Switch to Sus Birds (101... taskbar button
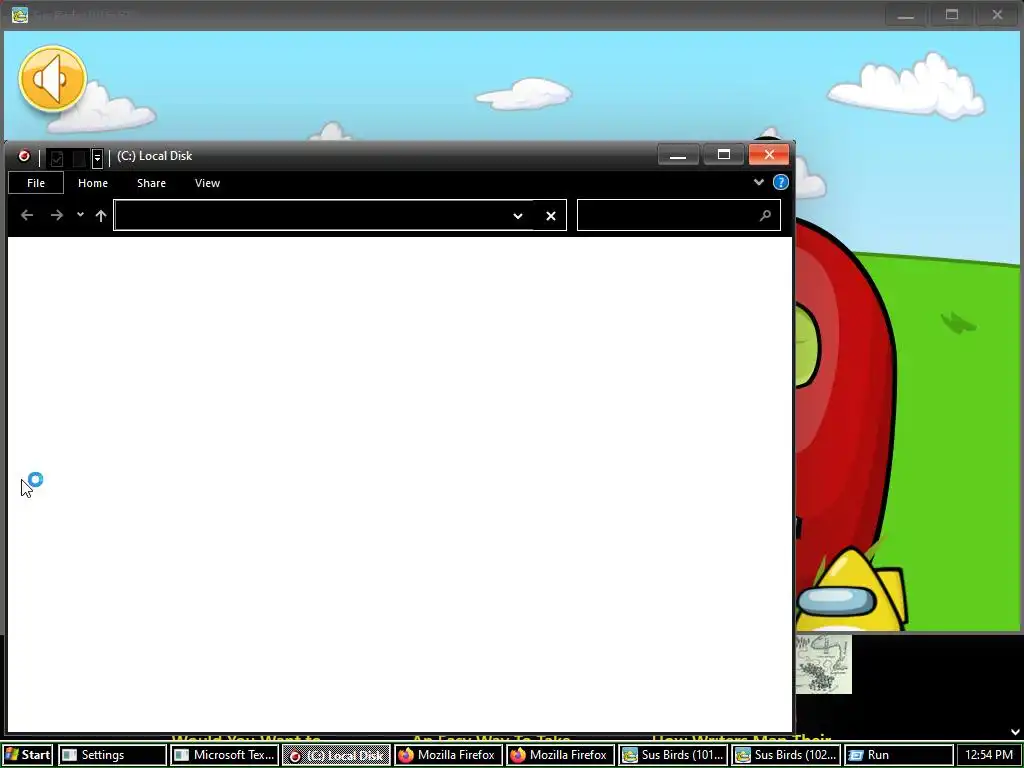This screenshot has width=1024, height=768. [x=673, y=755]
